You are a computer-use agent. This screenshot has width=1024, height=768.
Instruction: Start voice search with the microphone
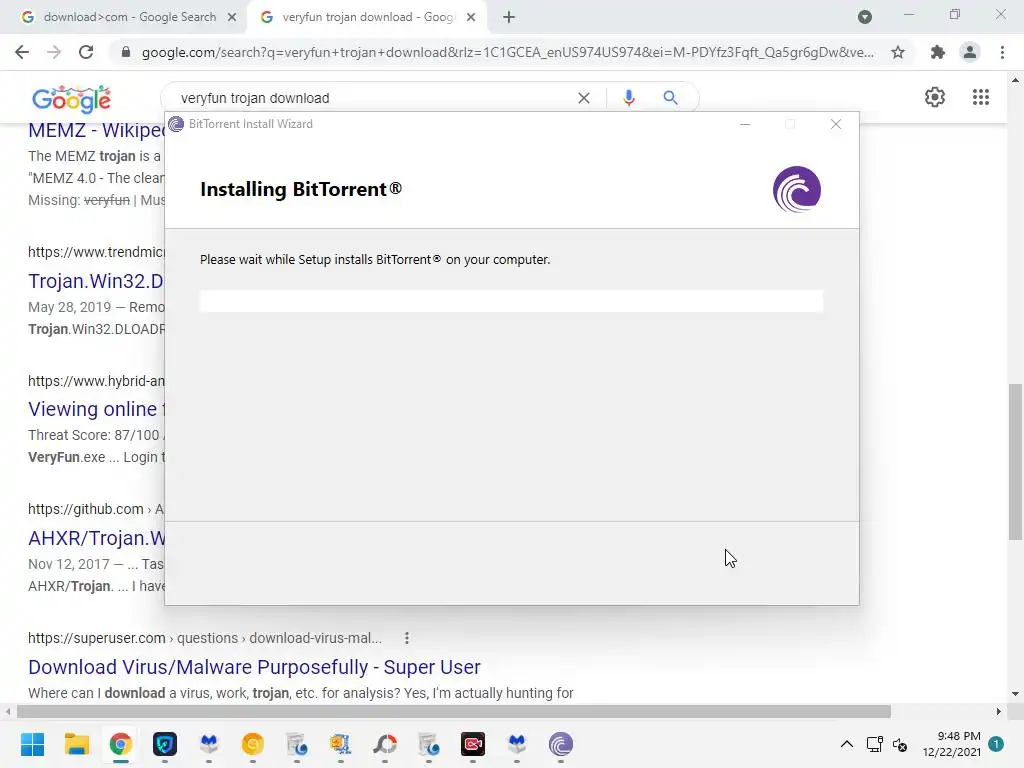(629, 98)
